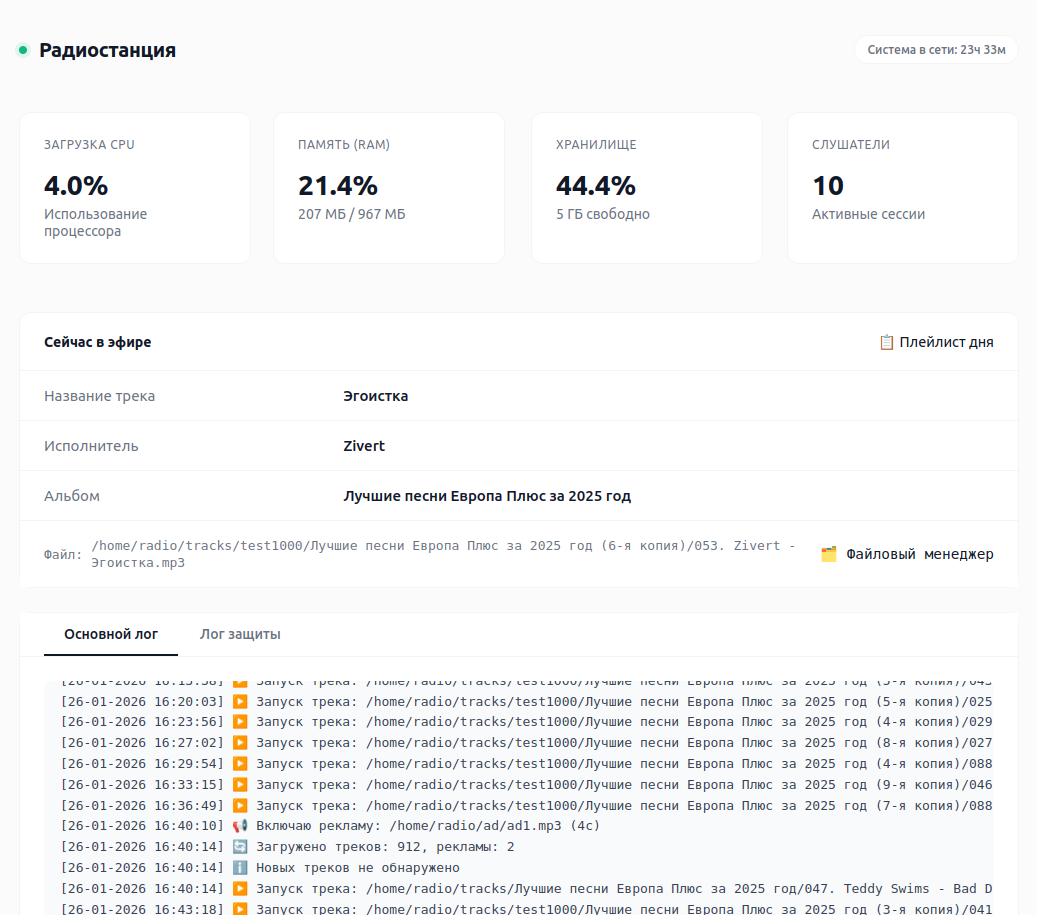1037x915 pixels.
Task: Click the play icon on 16:43:18 log entry
Action: pyautogui.click(x=240, y=909)
